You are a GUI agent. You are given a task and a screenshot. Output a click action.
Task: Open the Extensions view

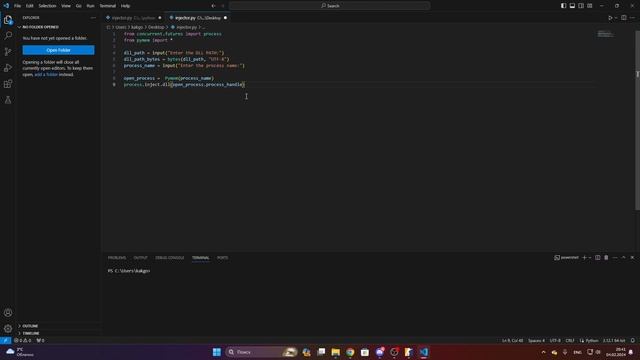coord(8,84)
